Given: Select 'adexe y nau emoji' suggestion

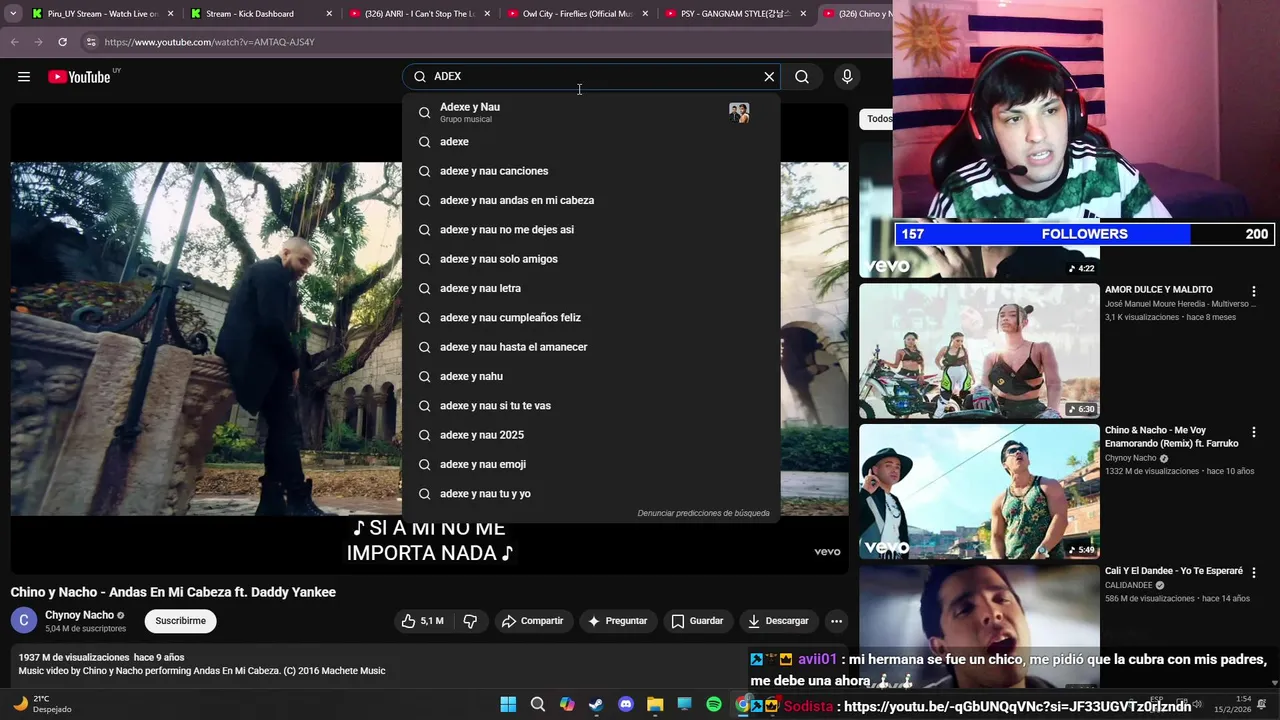Looking at the screenshot, I should pos(591,464).
